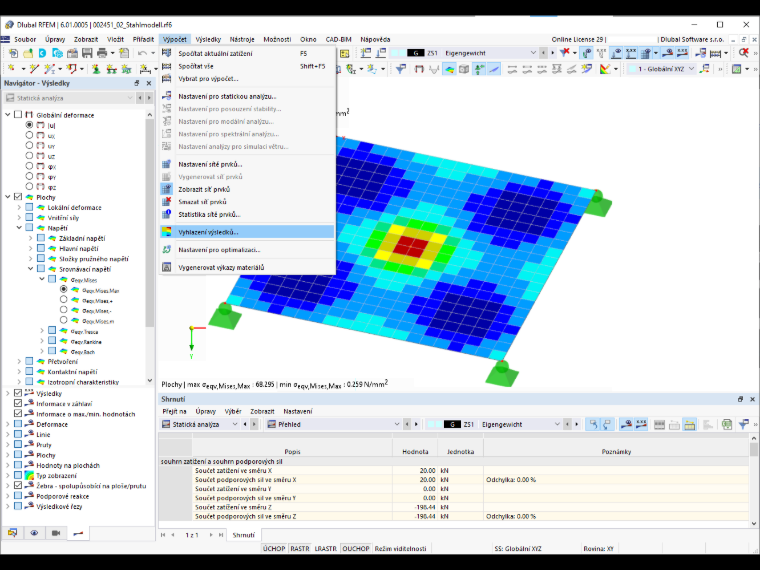Click the undo arrow icon
Image resolution: width=760 pixels, height=570 pixels.
142,53
